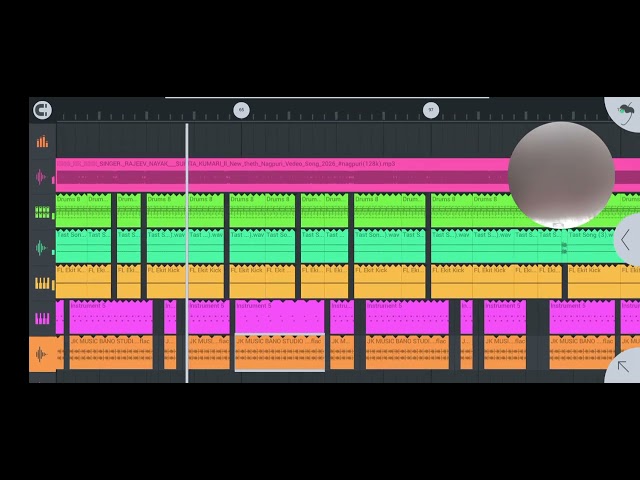Select the 'JK MUSIC BAND ...flac' orange clip
The image size is (640, 480).
(582, 353)
